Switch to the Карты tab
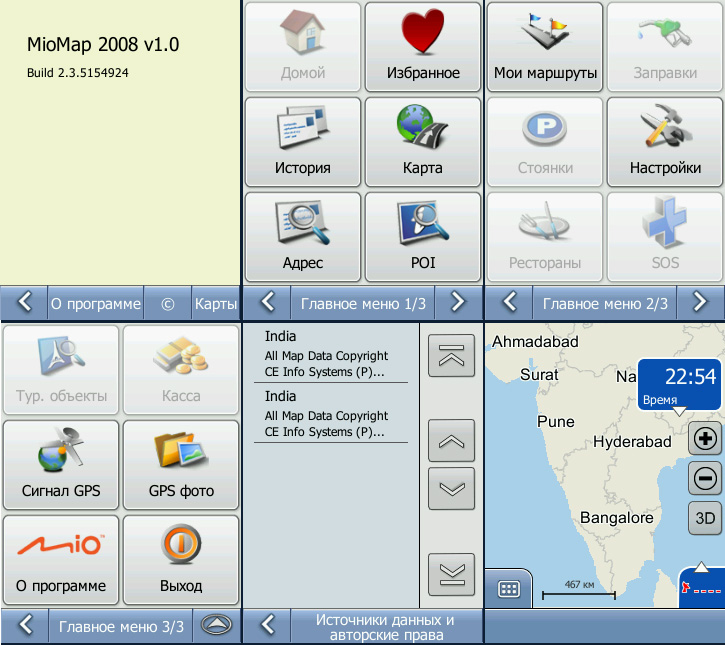This screenshot has width=725, height=645. coord(216,302)
